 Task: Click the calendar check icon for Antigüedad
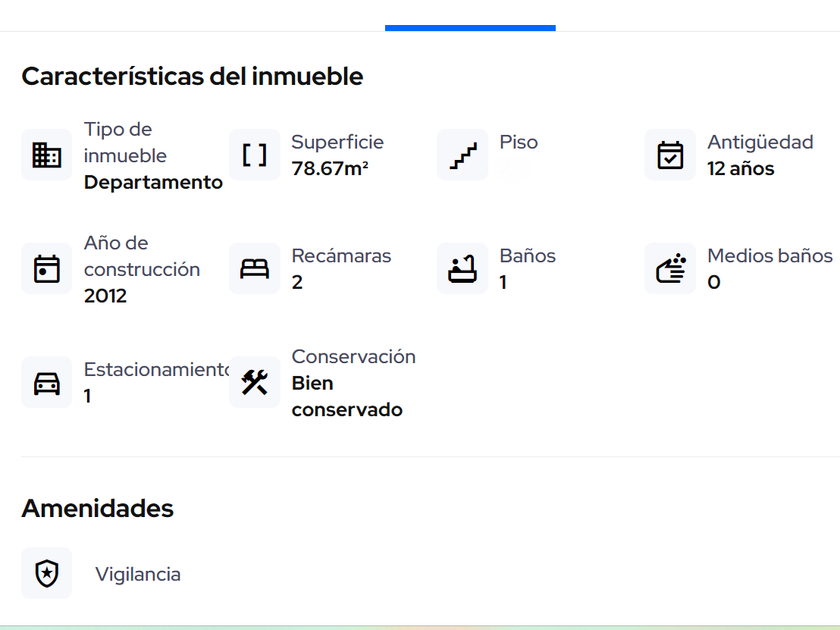pyautogui.click(x=670, y=155)
